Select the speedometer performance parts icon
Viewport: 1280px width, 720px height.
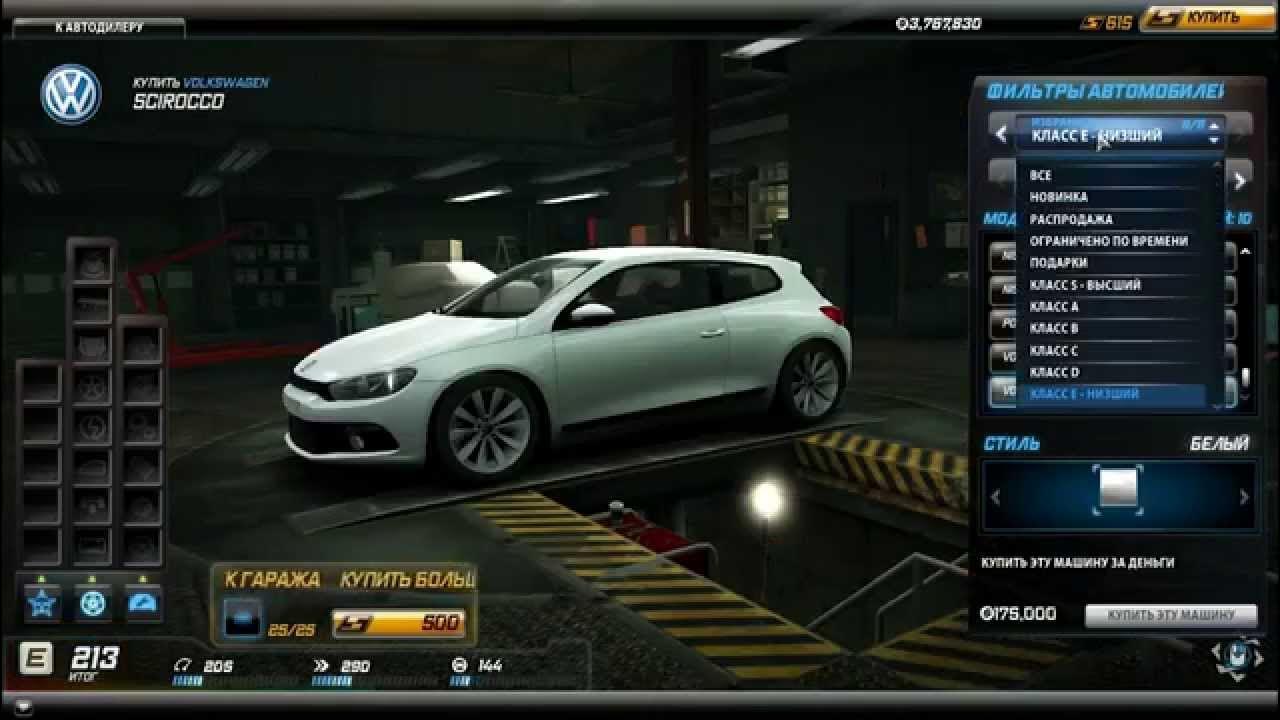coord(144,602)
